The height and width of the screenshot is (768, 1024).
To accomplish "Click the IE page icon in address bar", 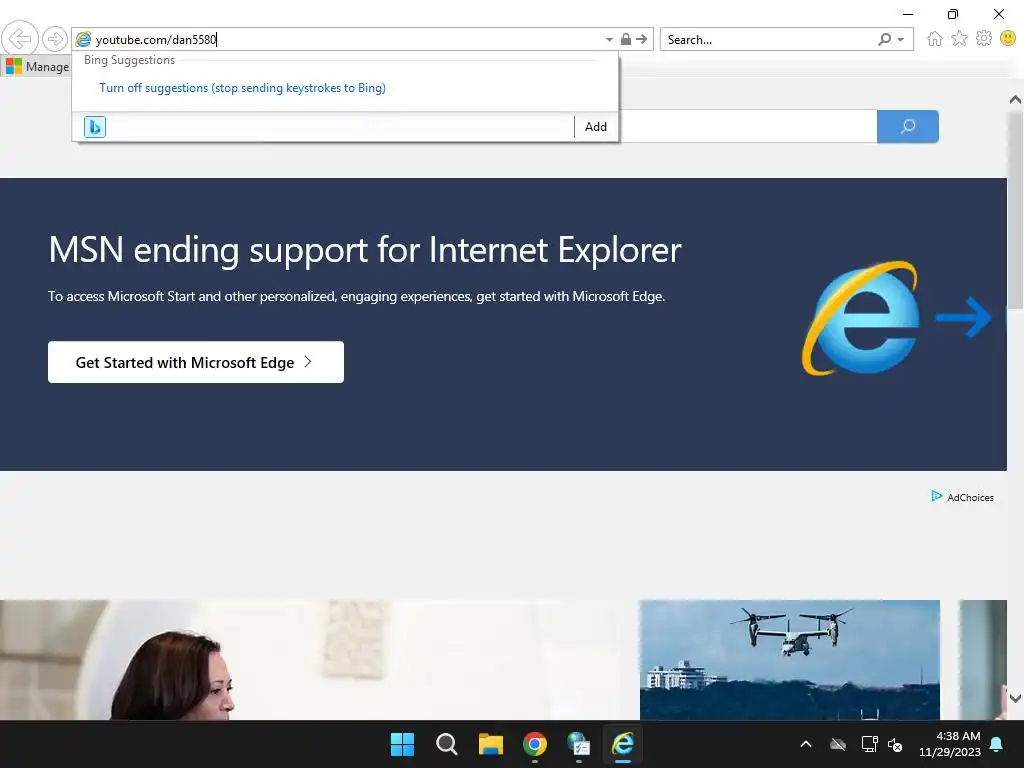I will point(83,39).
